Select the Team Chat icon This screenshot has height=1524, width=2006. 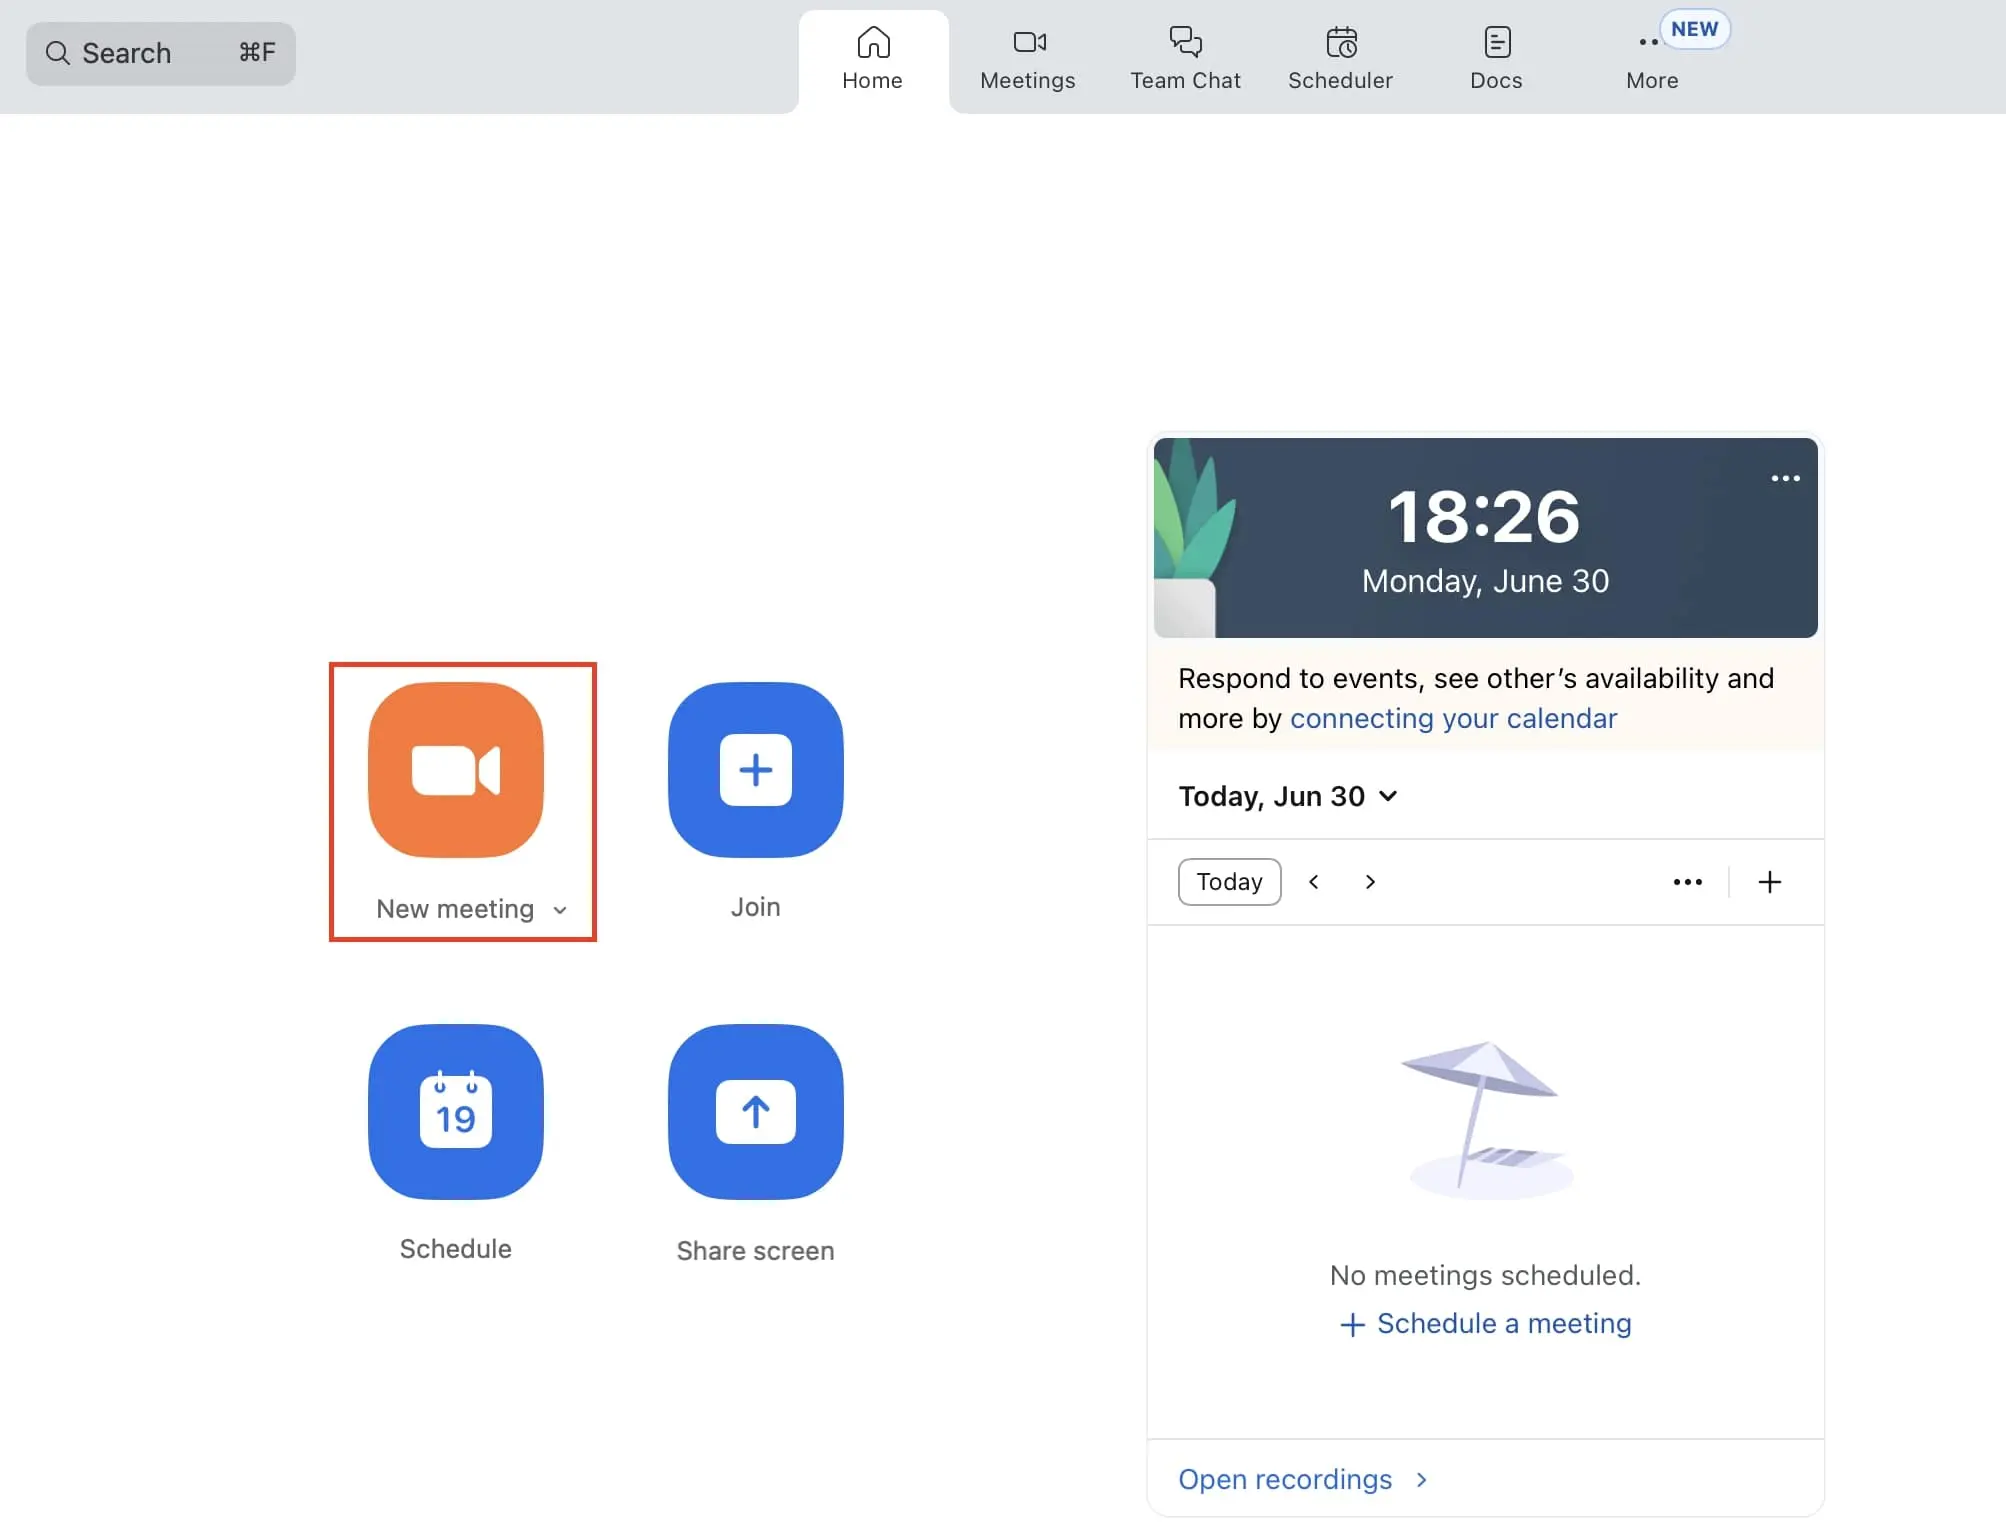pos(1185,42)
